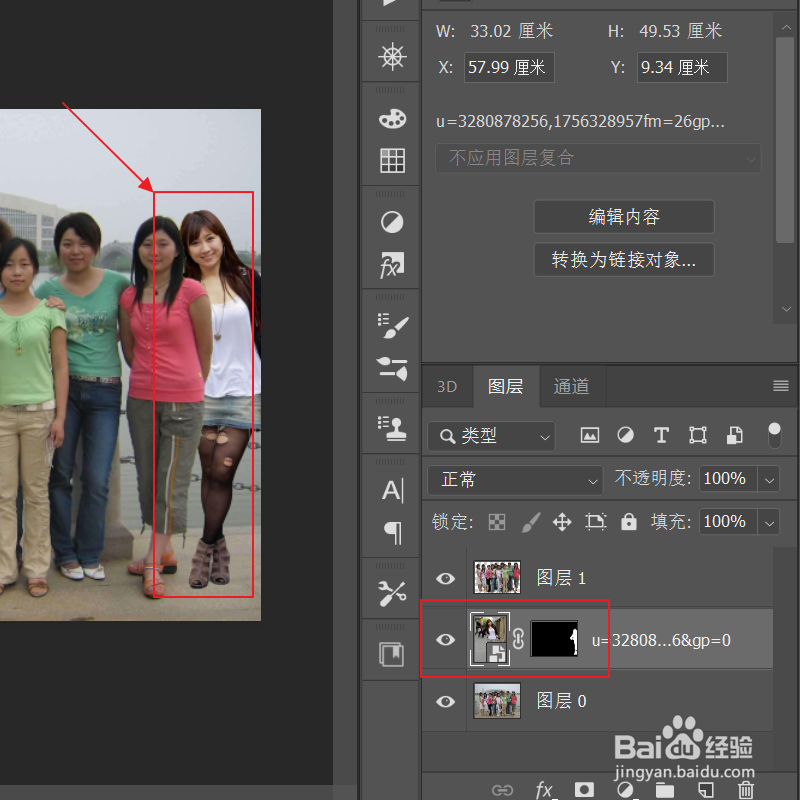Switch to the 3D tab

(447, 386)
